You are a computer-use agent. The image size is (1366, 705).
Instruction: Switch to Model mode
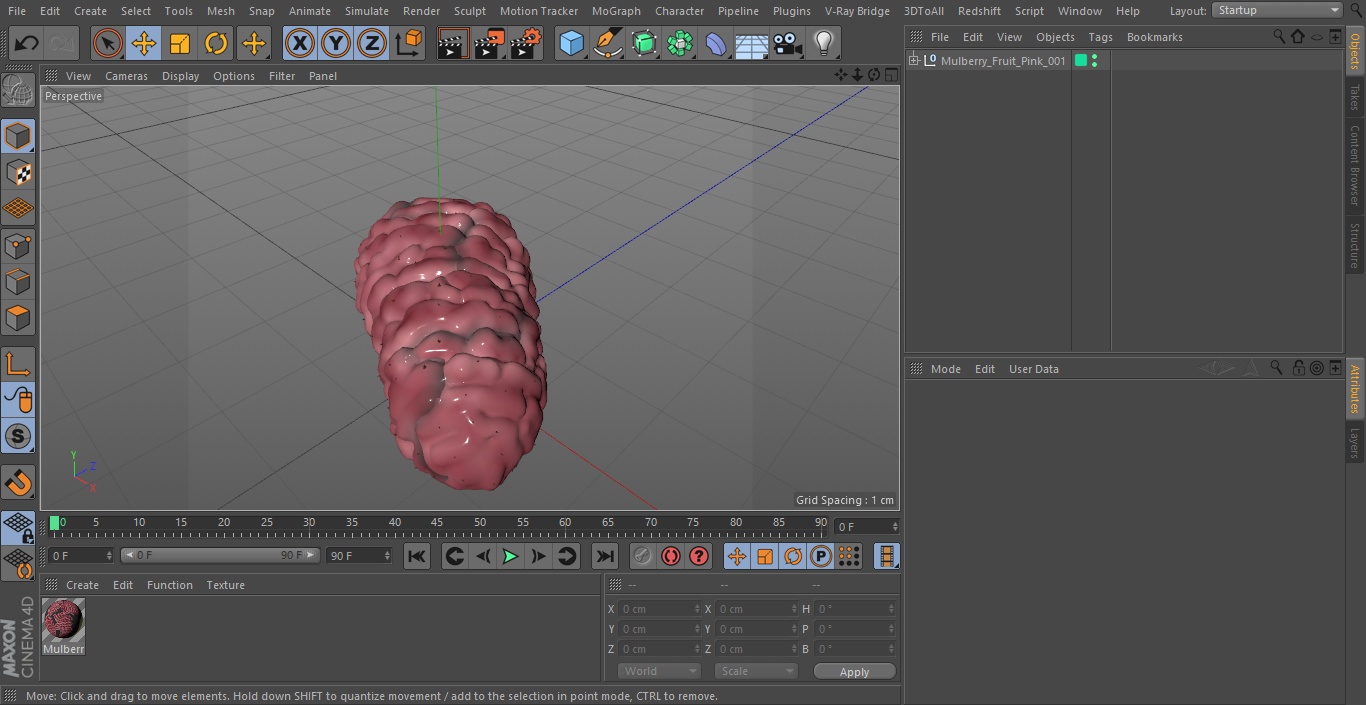tap(18, 136)
